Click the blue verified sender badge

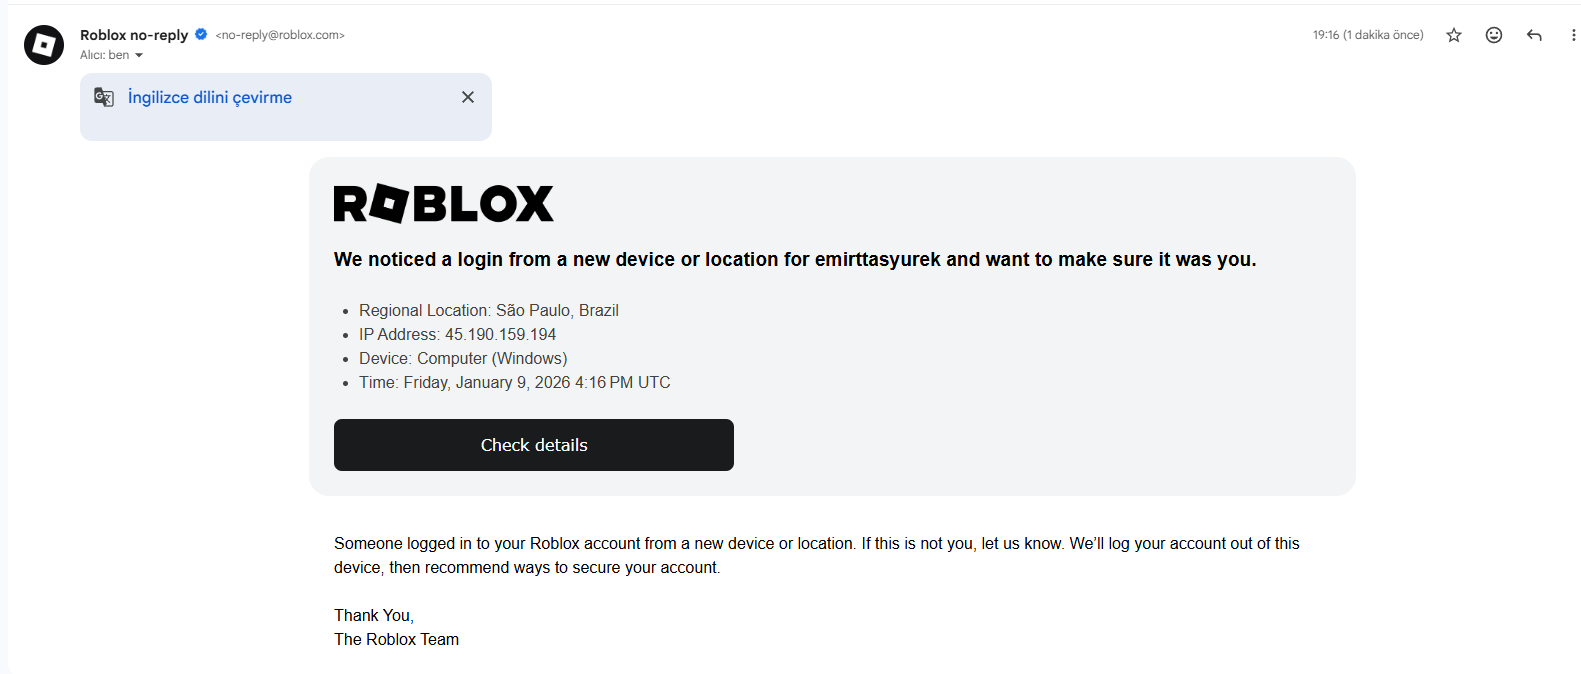(x=201, y=34)
